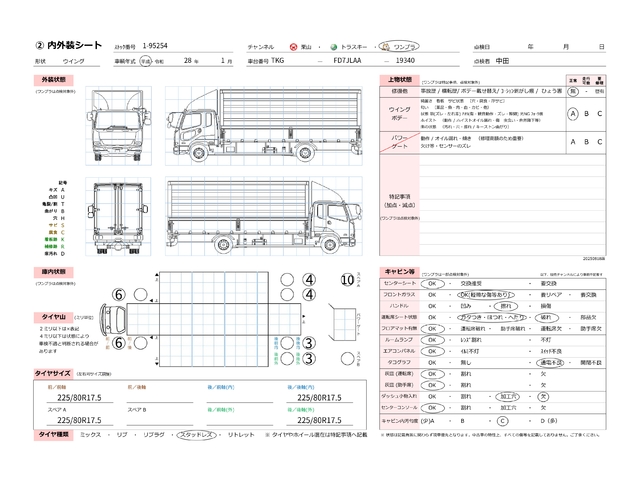Image resolution: width=640 pixels, height=480 pixels.
Task: Select grade A for ウイングボデー
Action: point(571,114)
